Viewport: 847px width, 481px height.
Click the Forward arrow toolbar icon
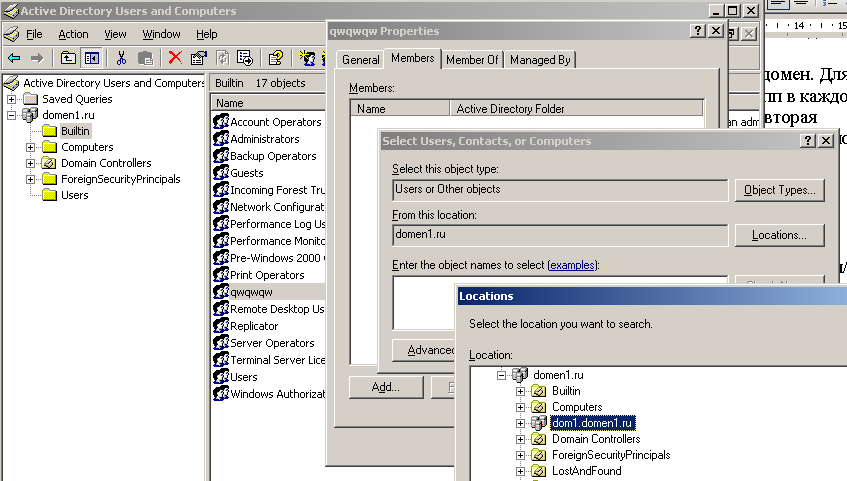click(37, 58)
